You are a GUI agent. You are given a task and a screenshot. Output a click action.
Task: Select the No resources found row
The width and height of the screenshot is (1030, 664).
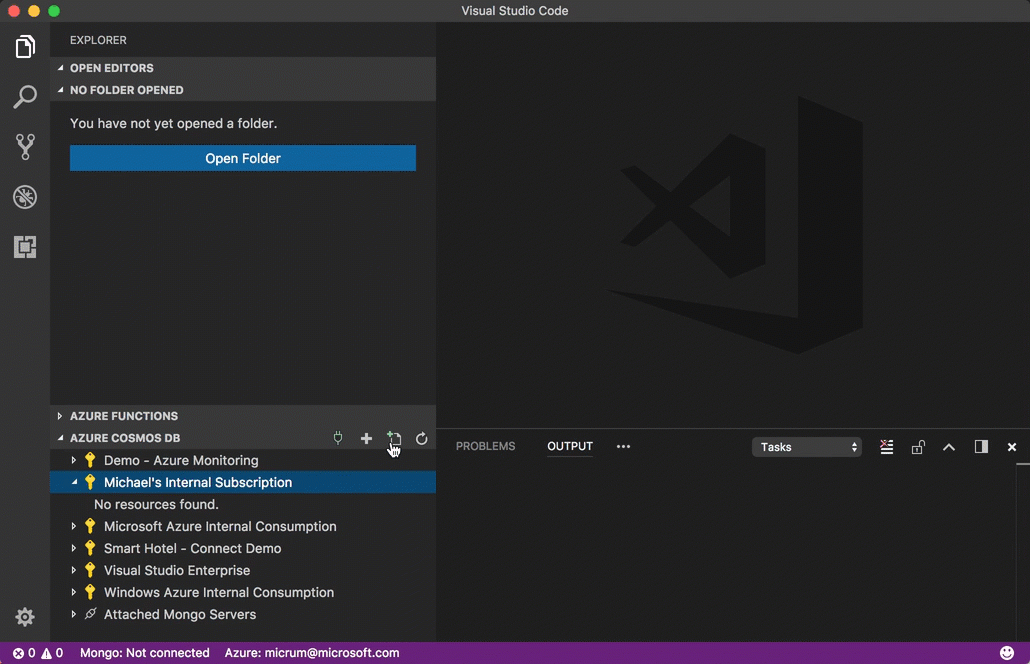(156, 504)
